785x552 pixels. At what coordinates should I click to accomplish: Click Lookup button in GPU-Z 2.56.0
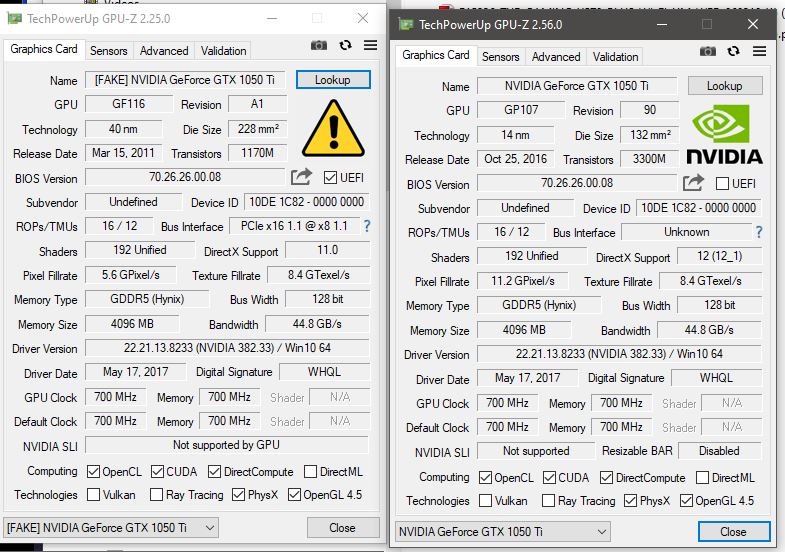tap(725, 86)
